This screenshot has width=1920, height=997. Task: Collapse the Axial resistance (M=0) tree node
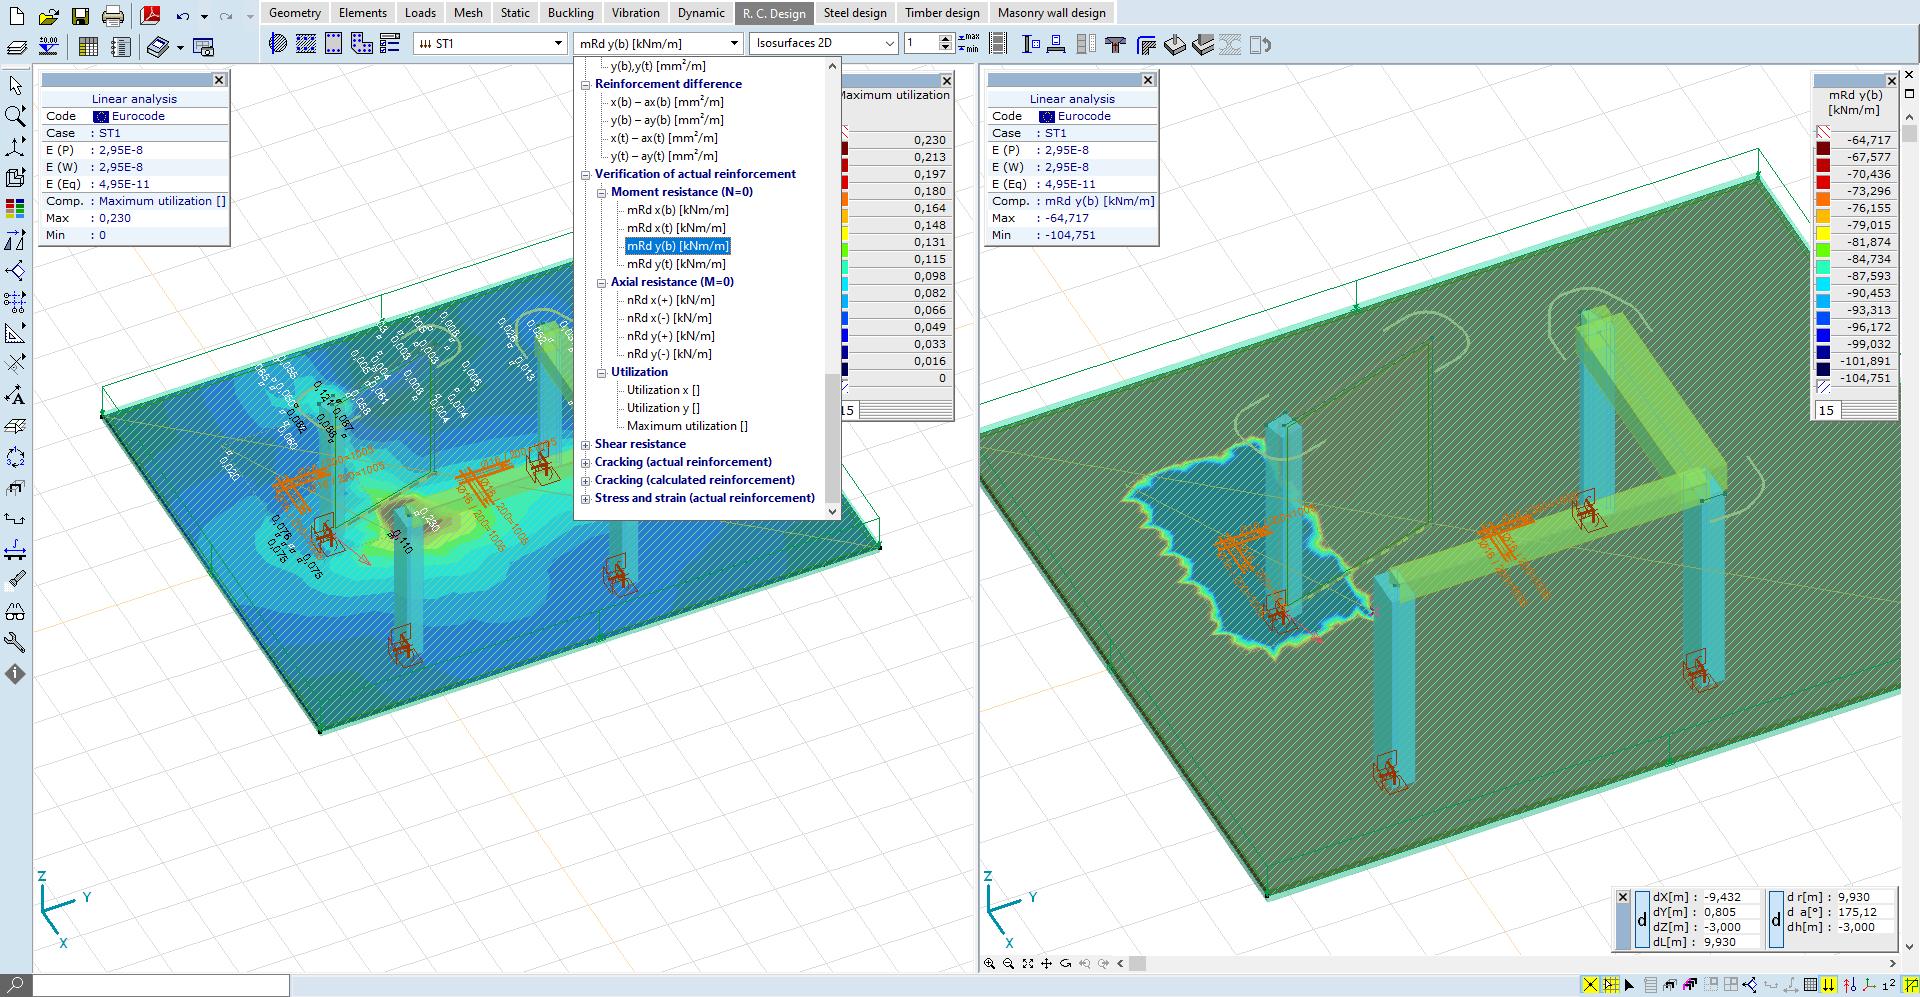point(602,282)
